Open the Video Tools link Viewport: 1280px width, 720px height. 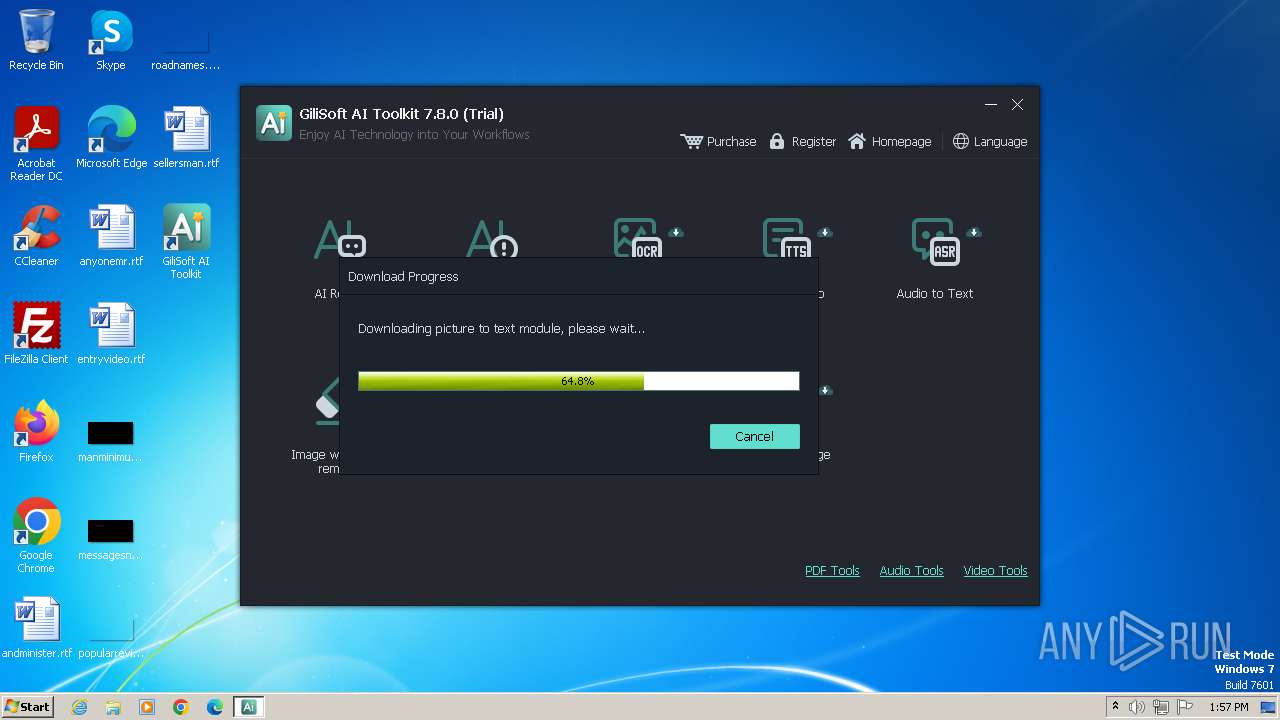[x=995, y=571]
